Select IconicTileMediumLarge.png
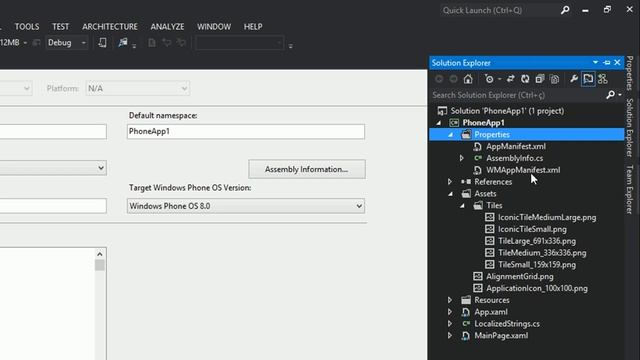 tap(547, 217)
